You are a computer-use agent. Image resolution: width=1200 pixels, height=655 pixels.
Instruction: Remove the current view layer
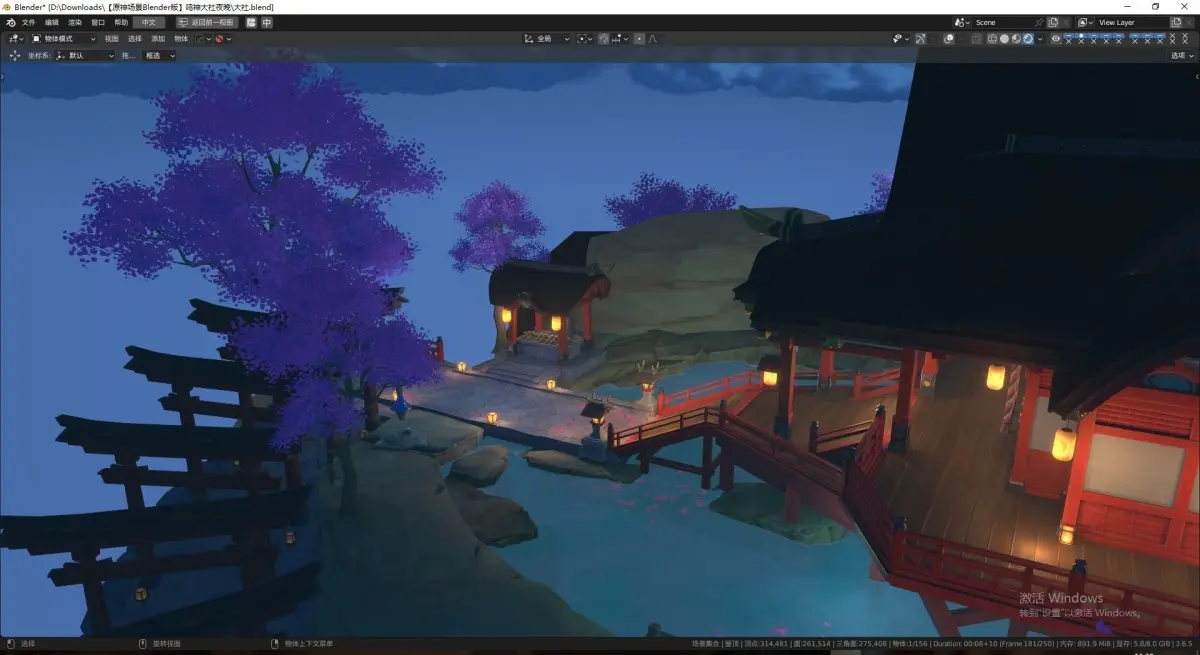pos(1189,22)
